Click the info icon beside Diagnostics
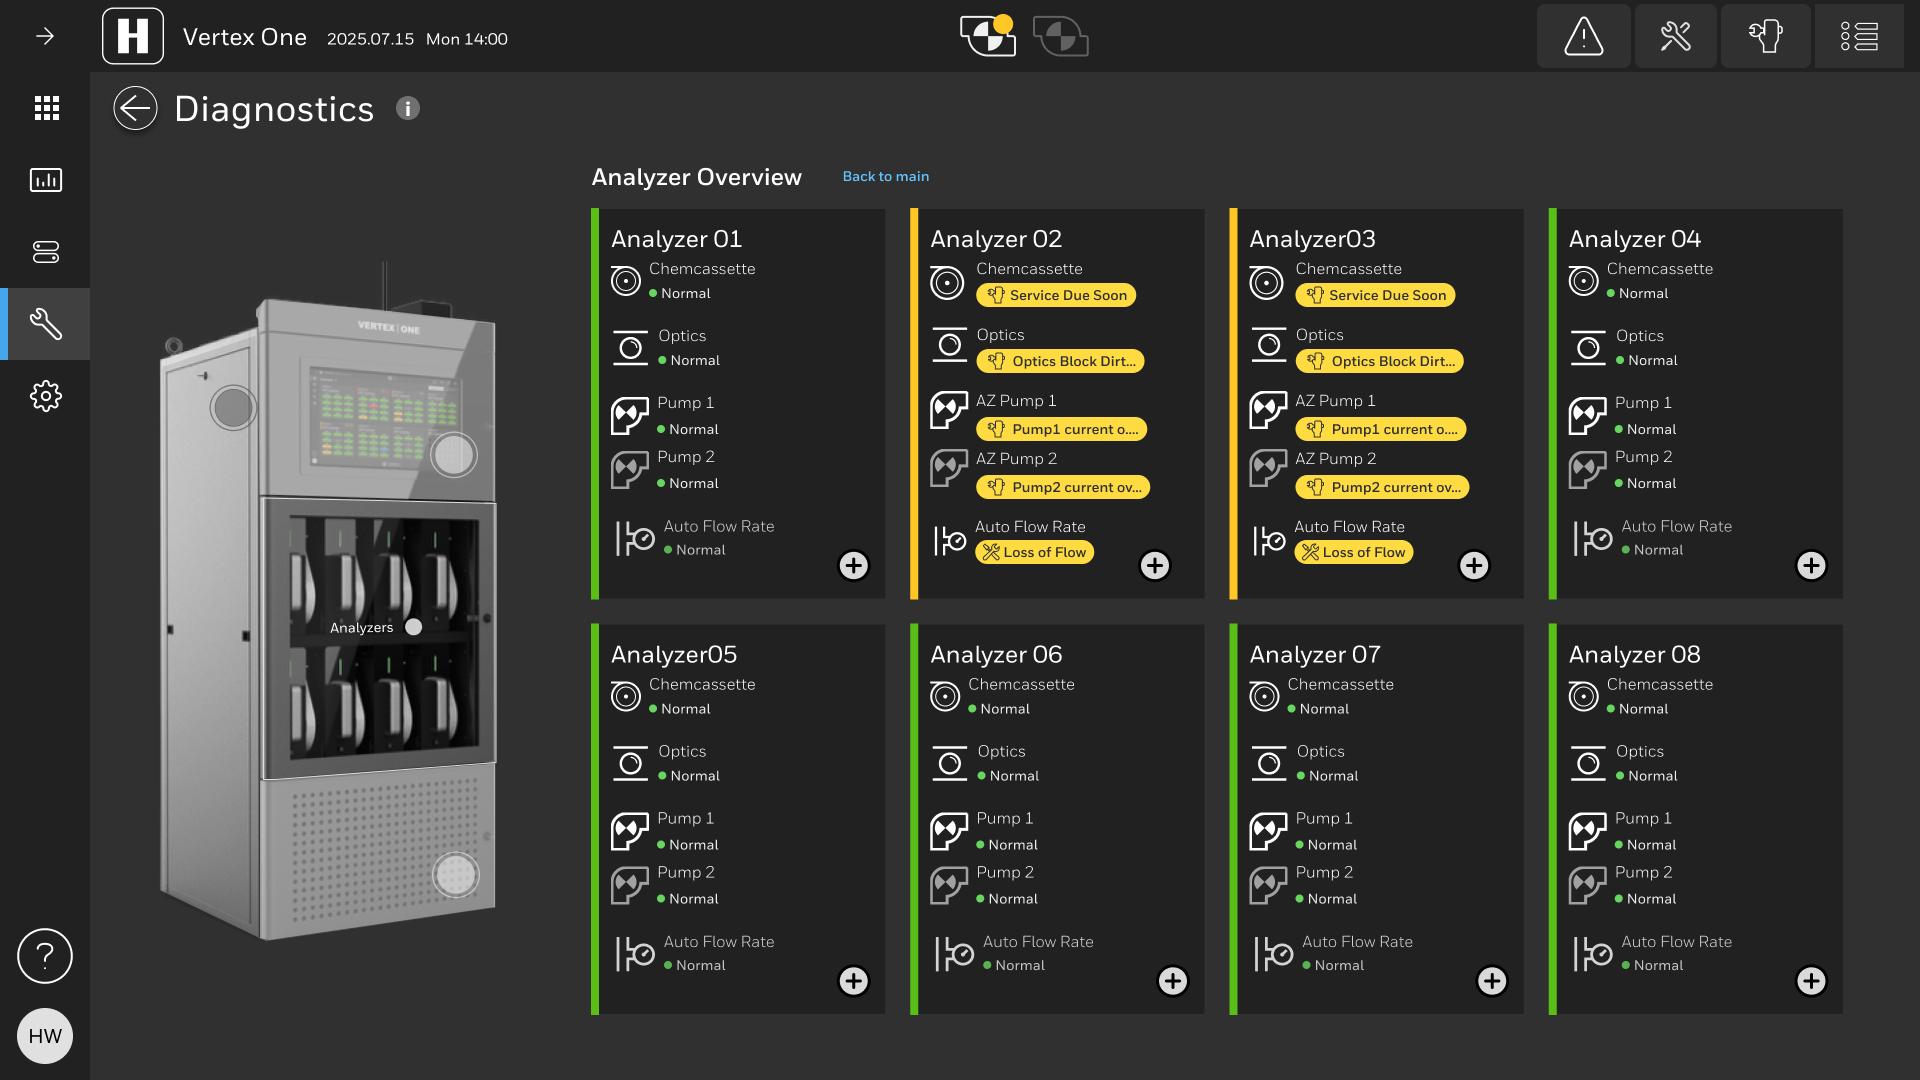This screenshot has height=1080, width=1920. point(407,108)
